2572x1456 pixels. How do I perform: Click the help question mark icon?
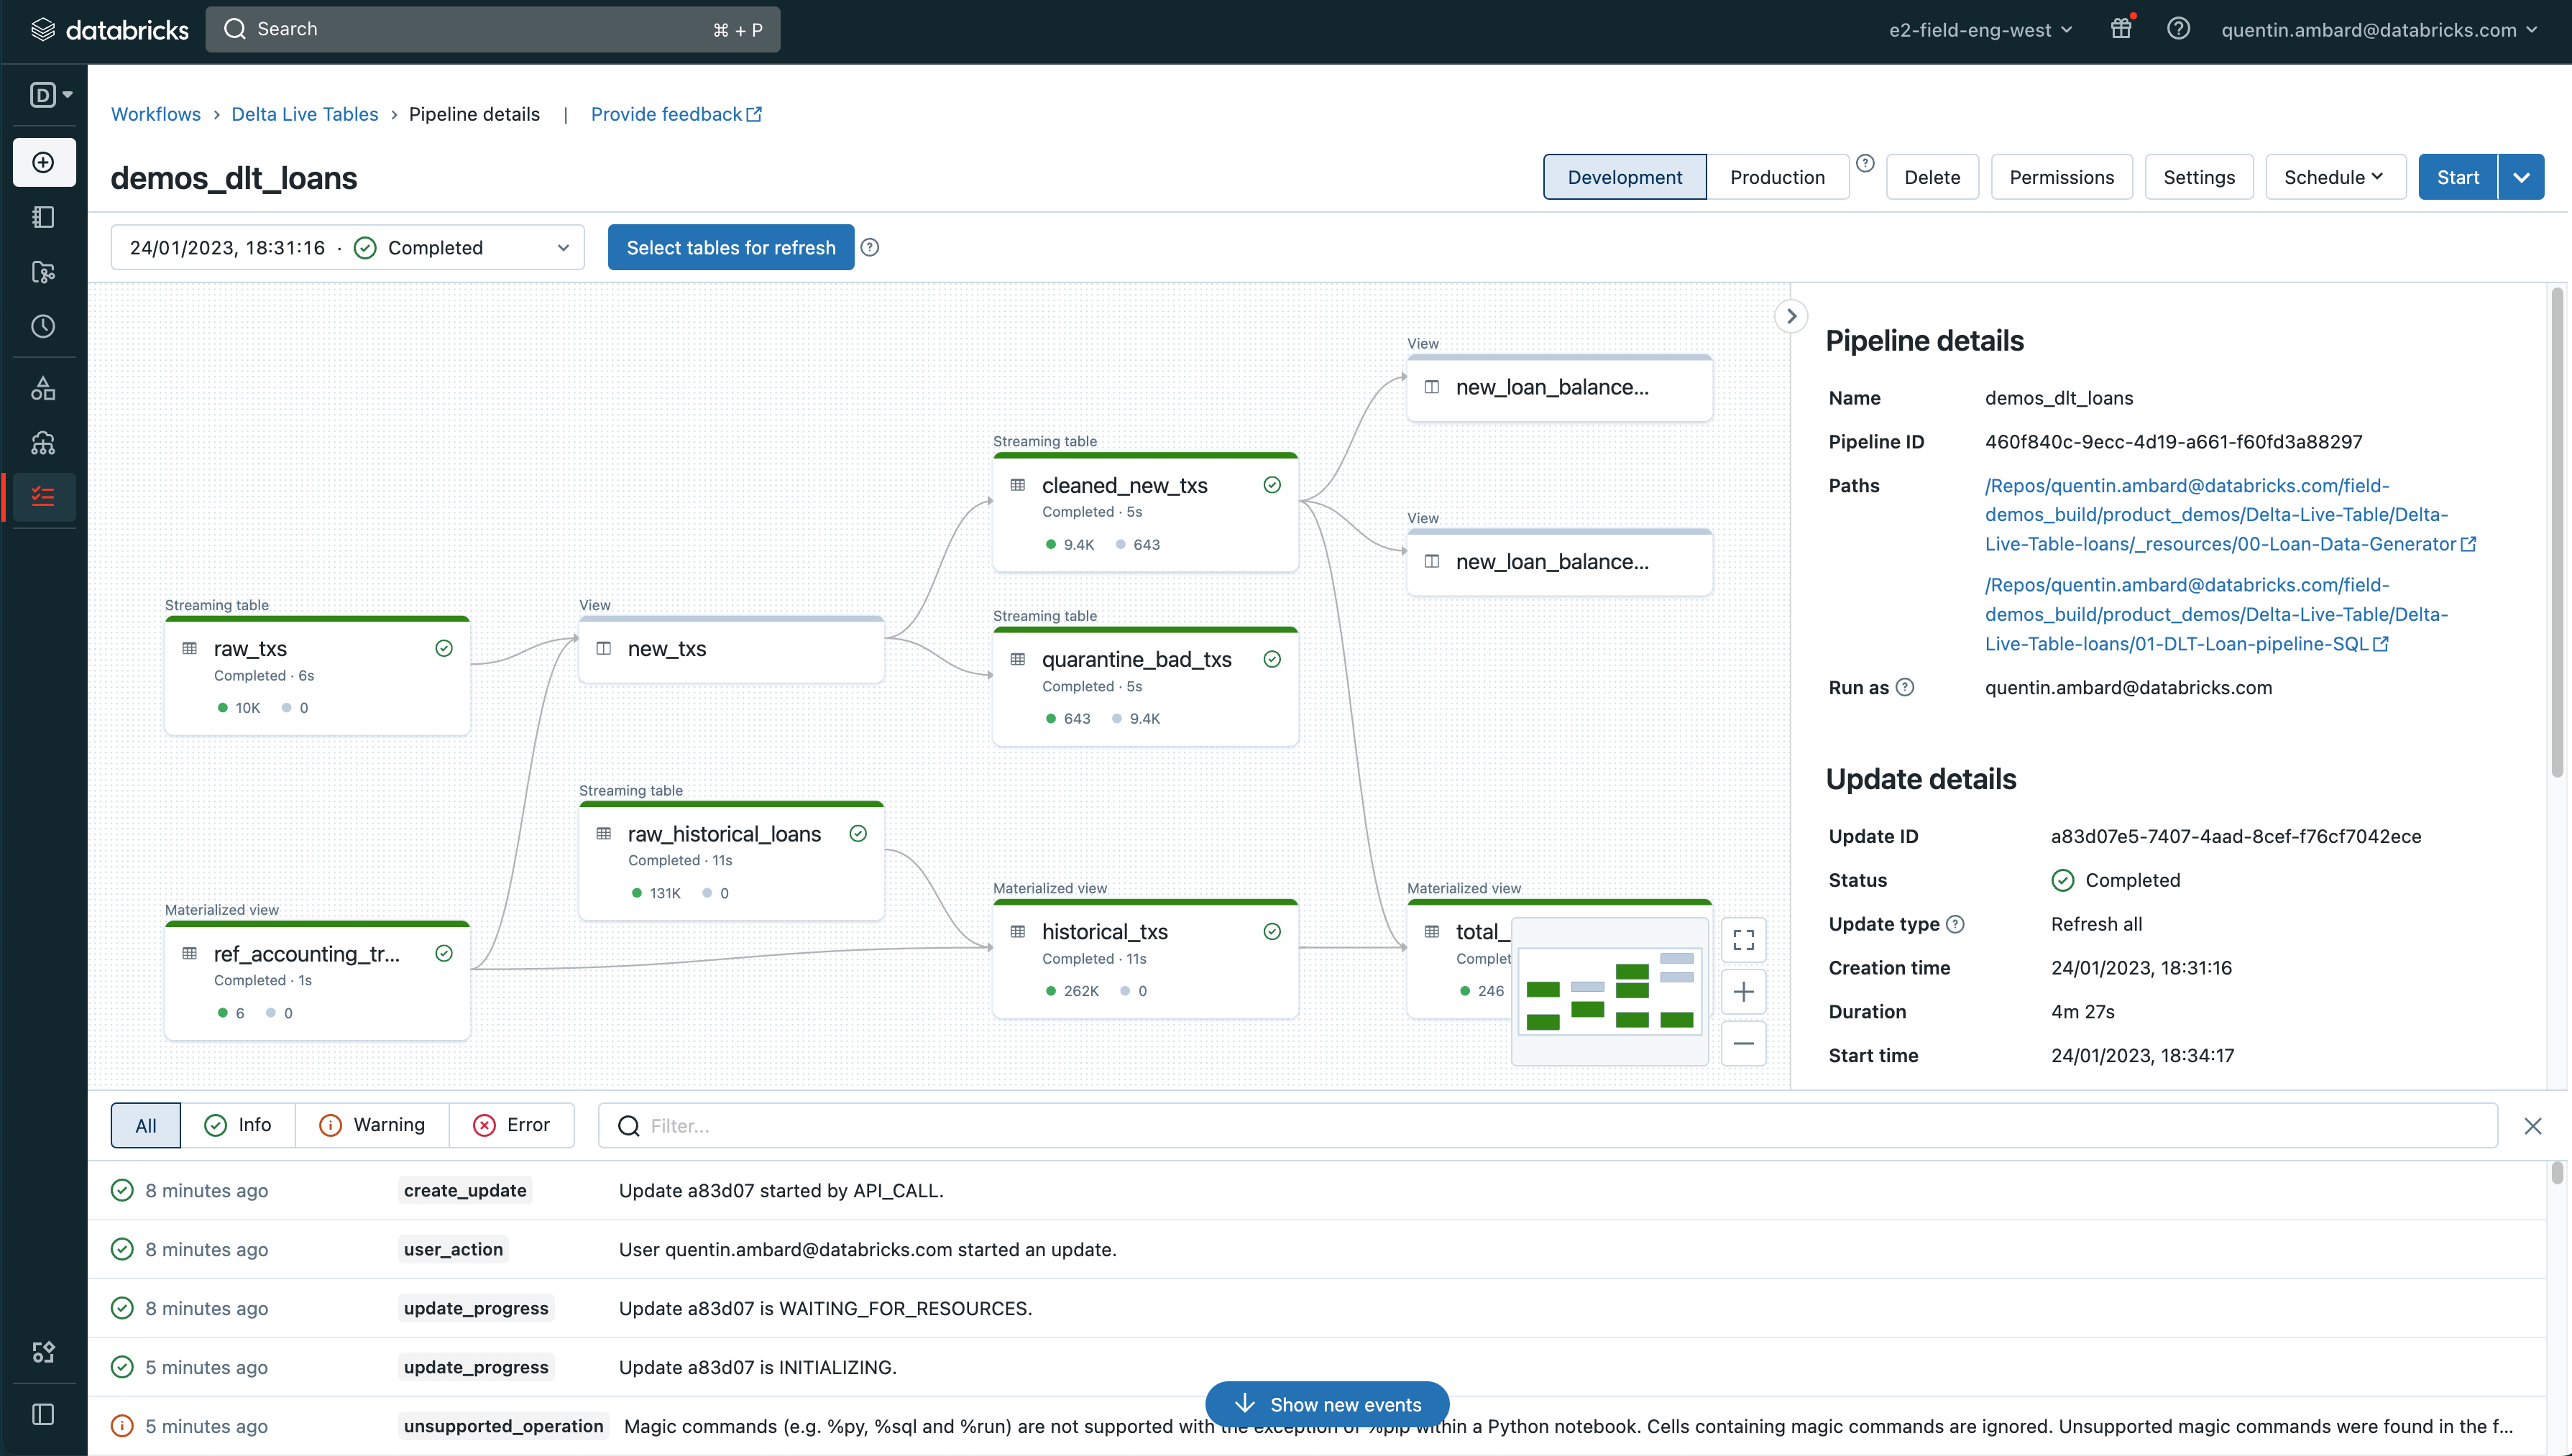(2178, 29)
